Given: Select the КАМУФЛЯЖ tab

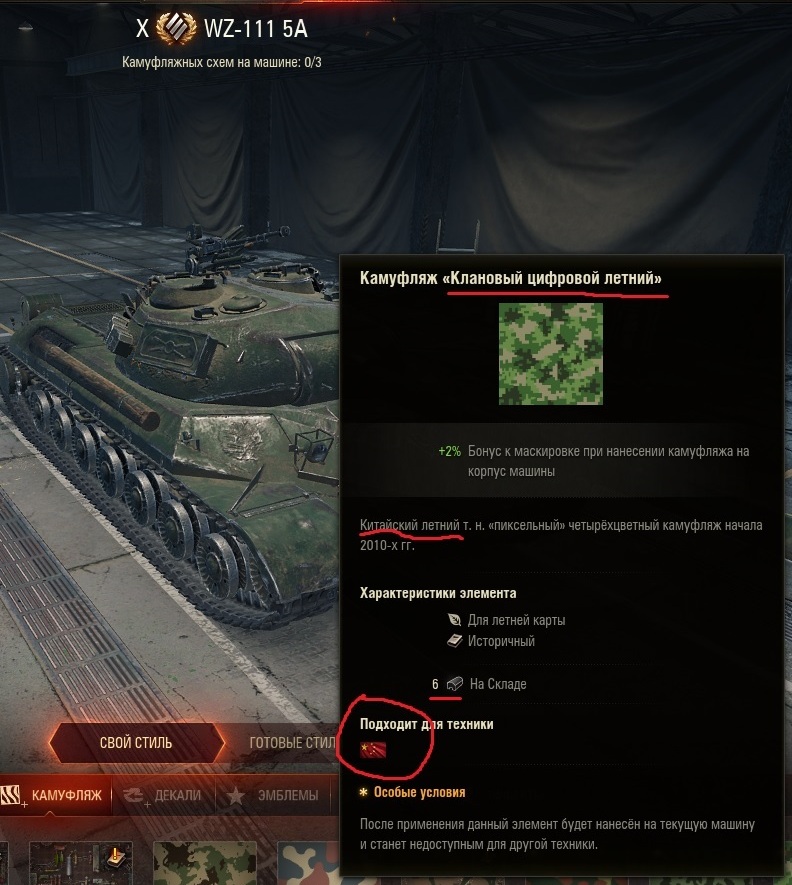Looking at the screenshot, I should pyautogui.click(x=55, y=795).
